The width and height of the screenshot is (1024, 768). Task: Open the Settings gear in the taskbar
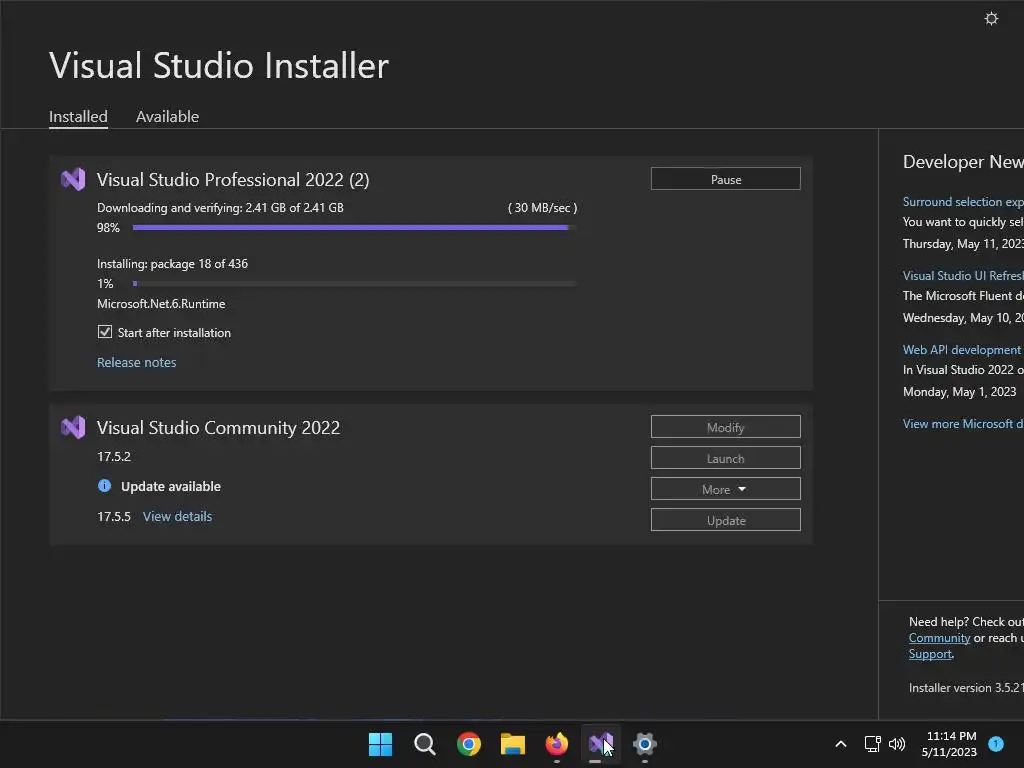click(x=645, y=744)
